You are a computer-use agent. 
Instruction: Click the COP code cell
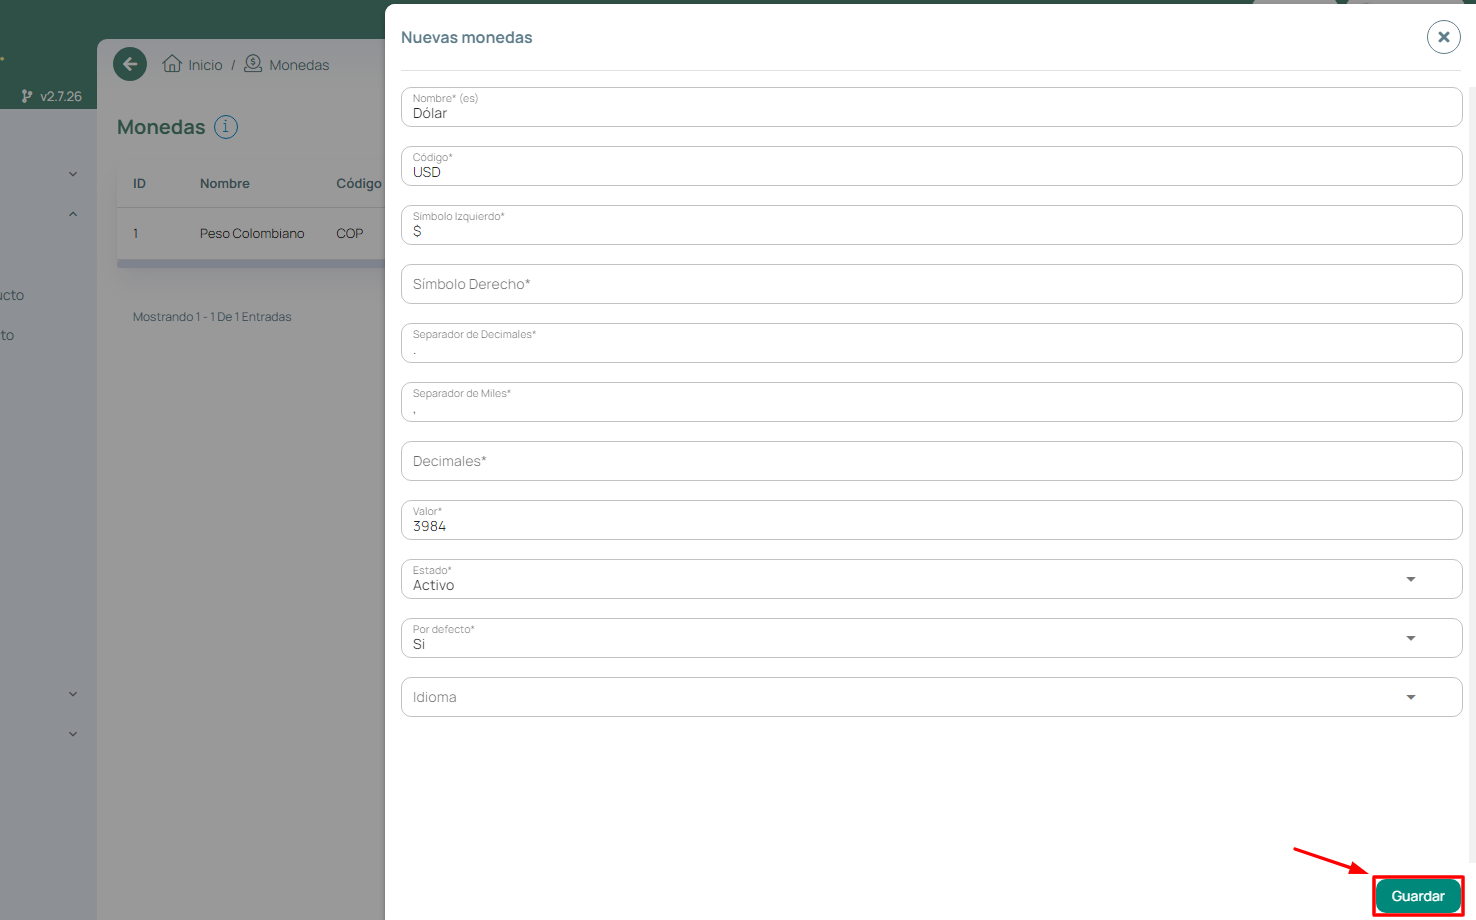tap(350, 233)
